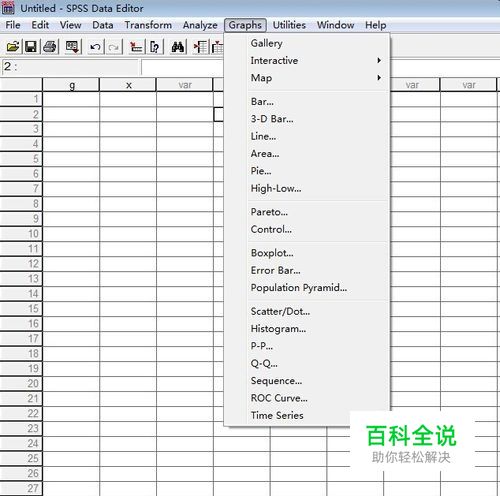Click the Print toolbar icon

(50, 46)
